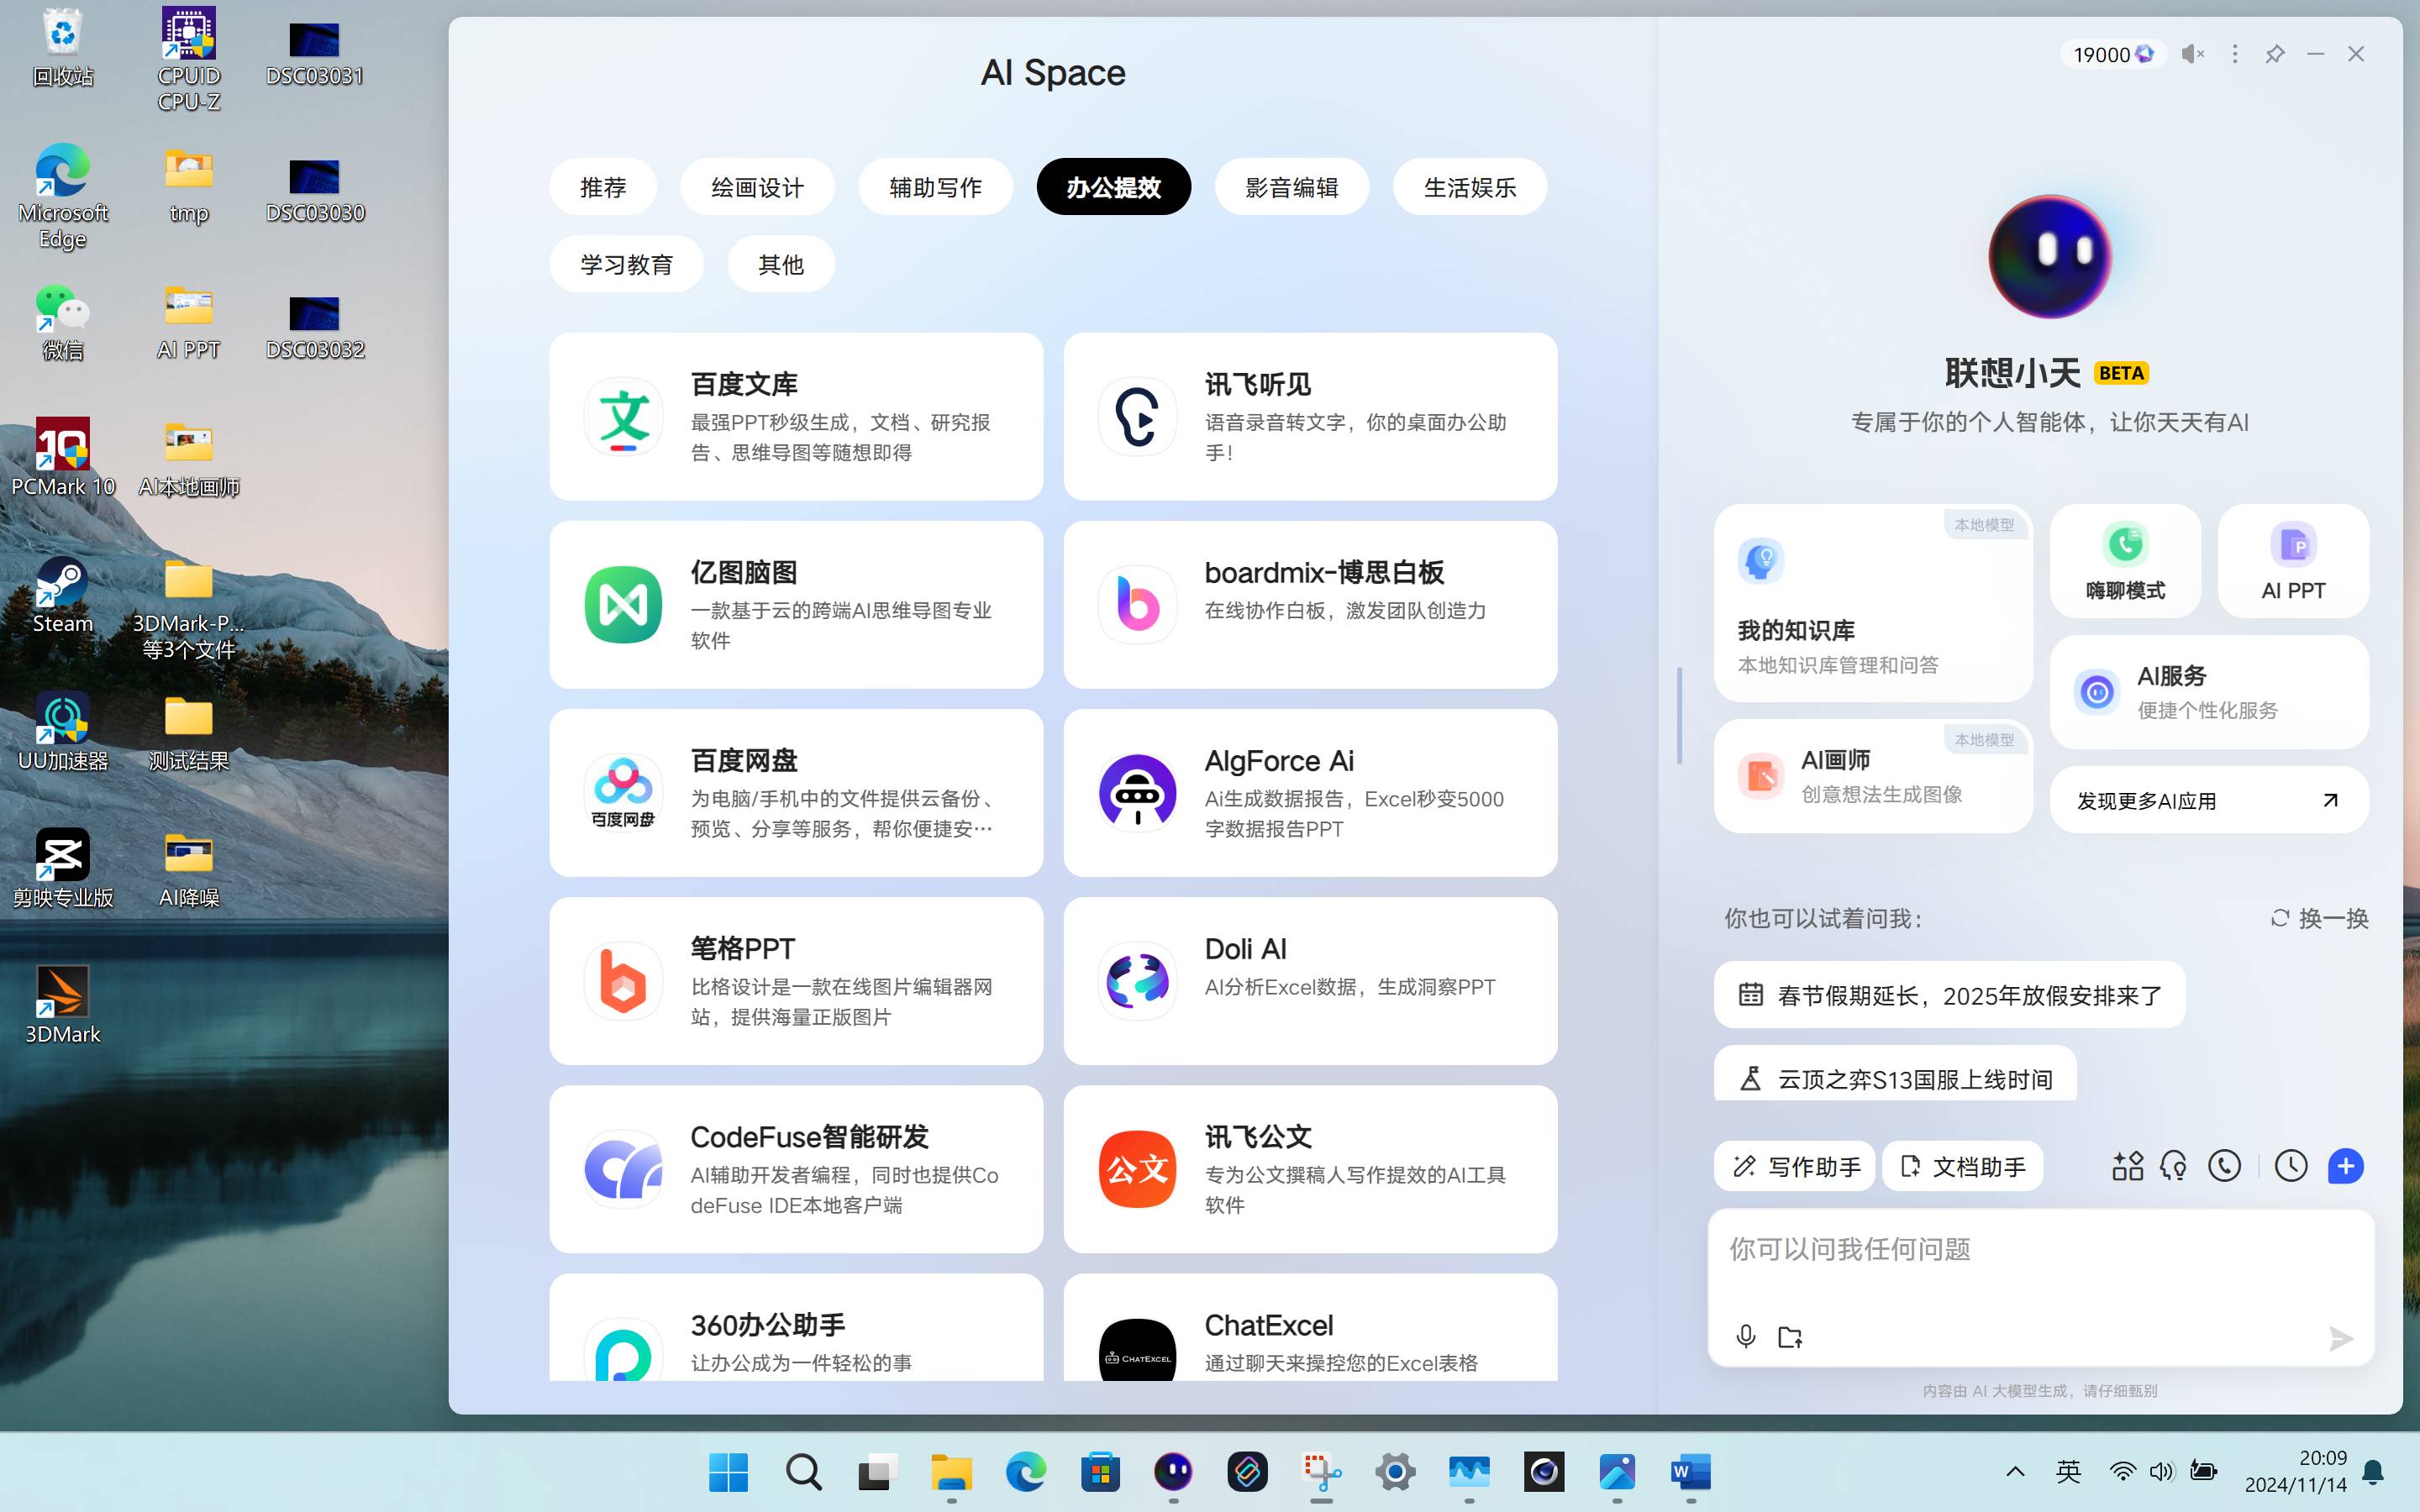Open Word from the taskbar

pyautogui.click(x=1690, y=1472)
